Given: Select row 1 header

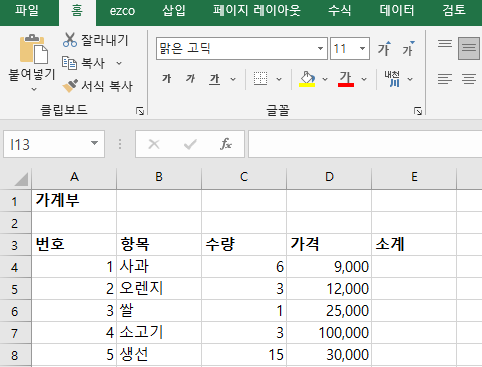Looking at the screenshot, I should click(15, 201).
